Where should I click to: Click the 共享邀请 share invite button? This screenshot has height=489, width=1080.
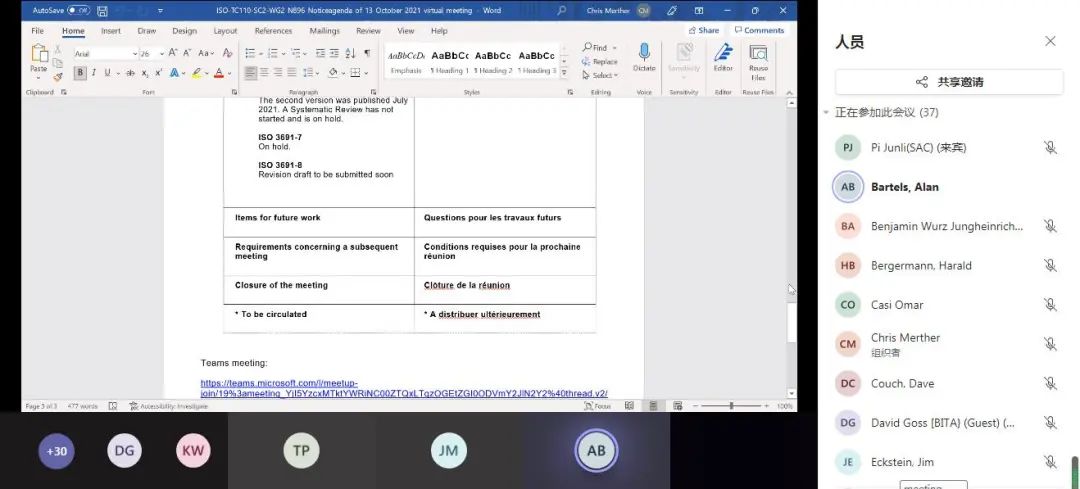[949, 82]
